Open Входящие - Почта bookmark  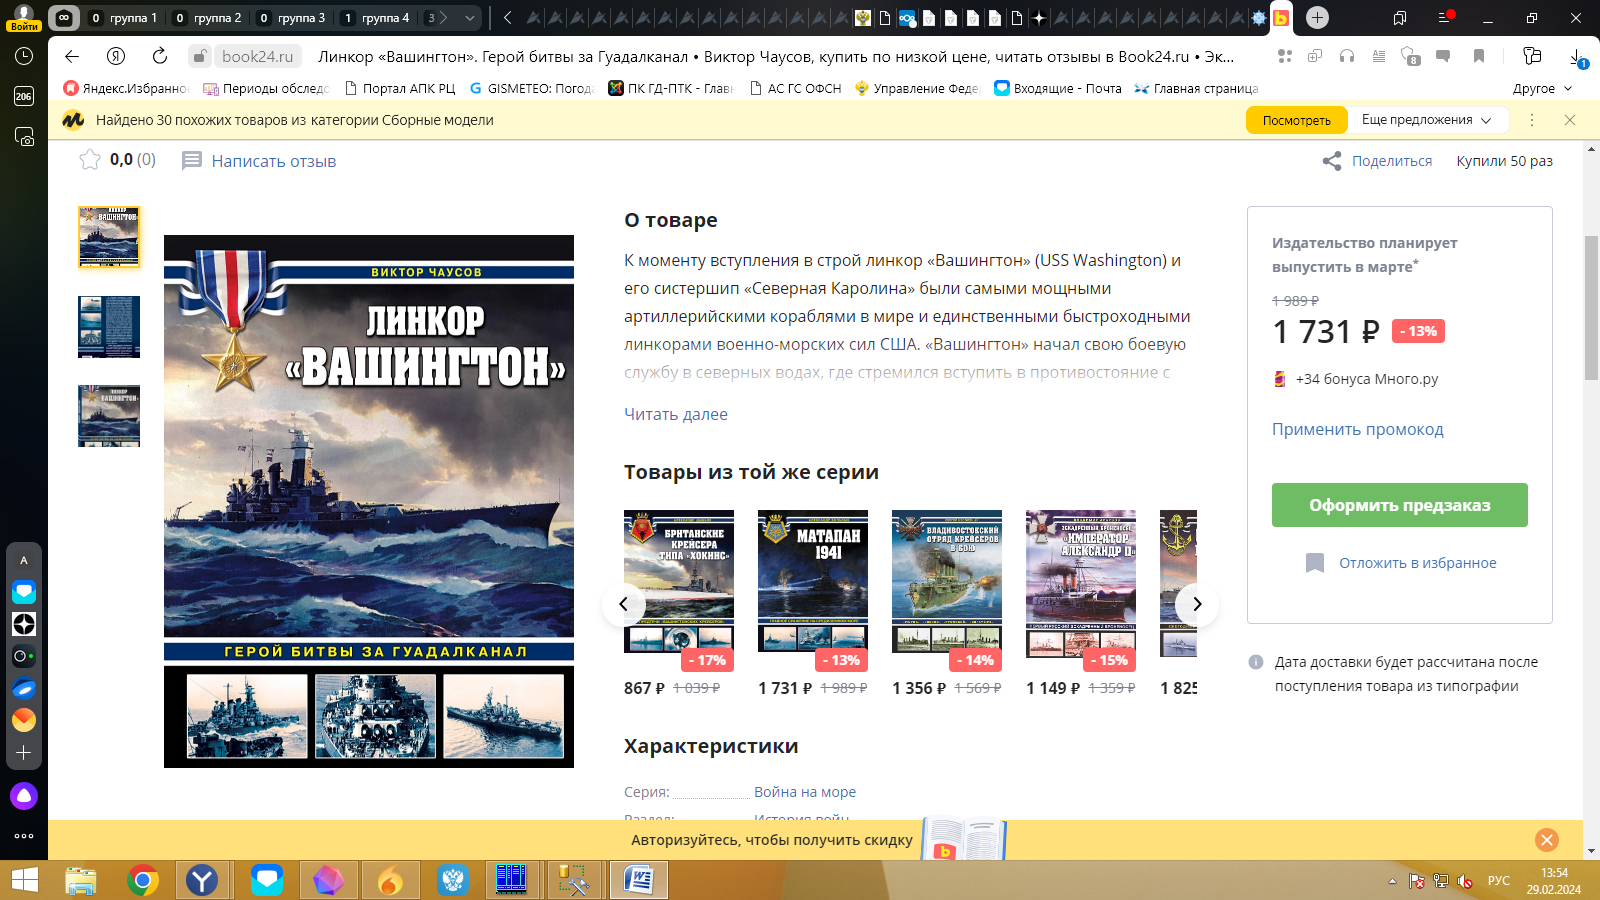click(x=1058, y=88)
